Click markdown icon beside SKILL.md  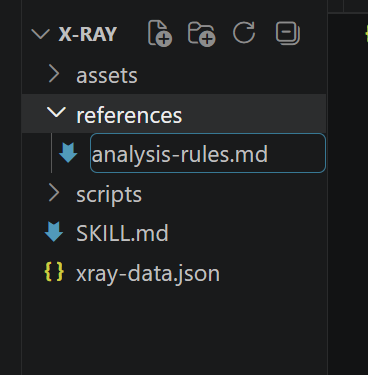[54, 232]
